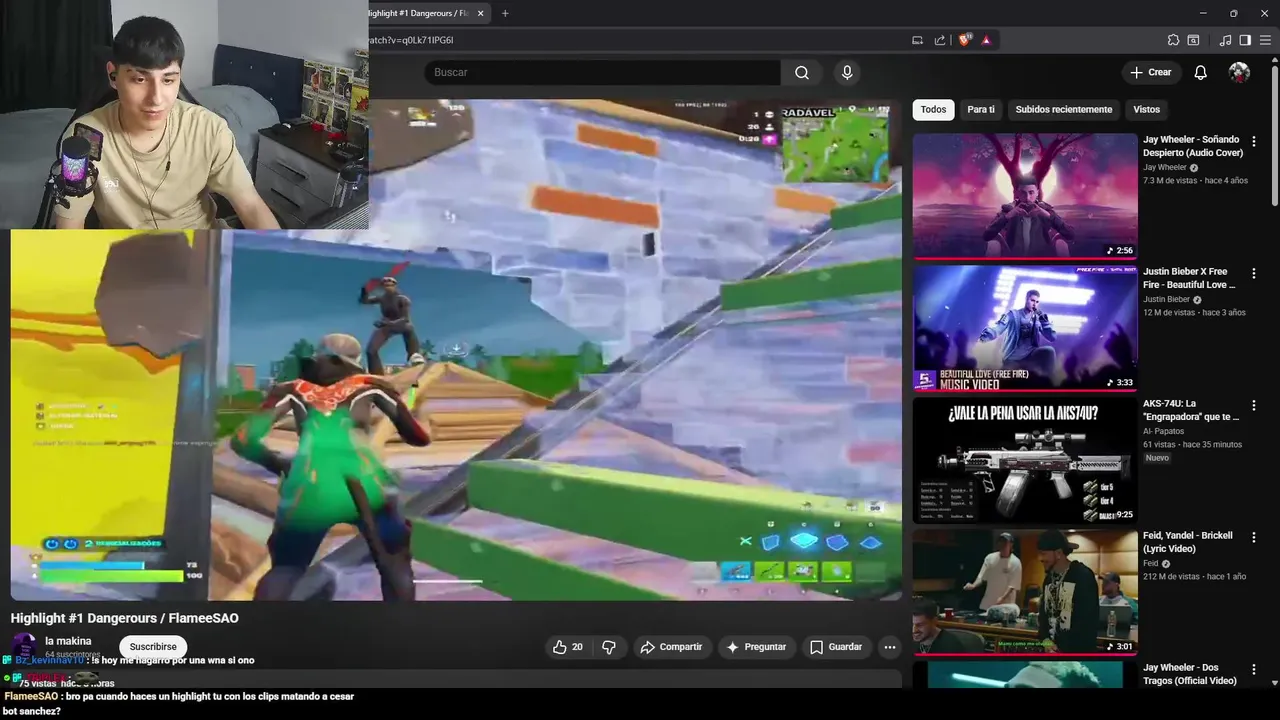Open options menu for Justin Bieber Beautiful Love
This screenshot has width=1280, height=720.
tap(1254, 273)
